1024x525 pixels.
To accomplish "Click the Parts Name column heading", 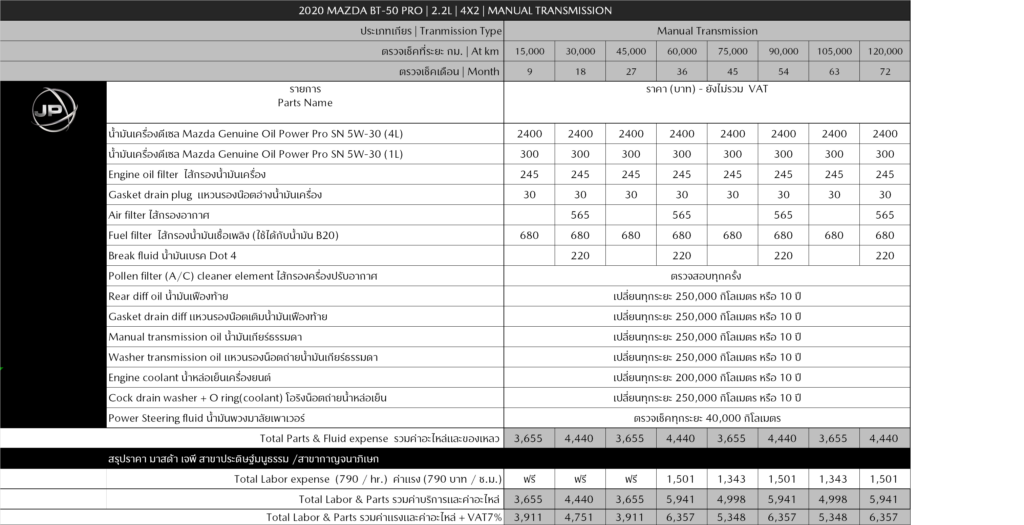I will tap(305, 96).
